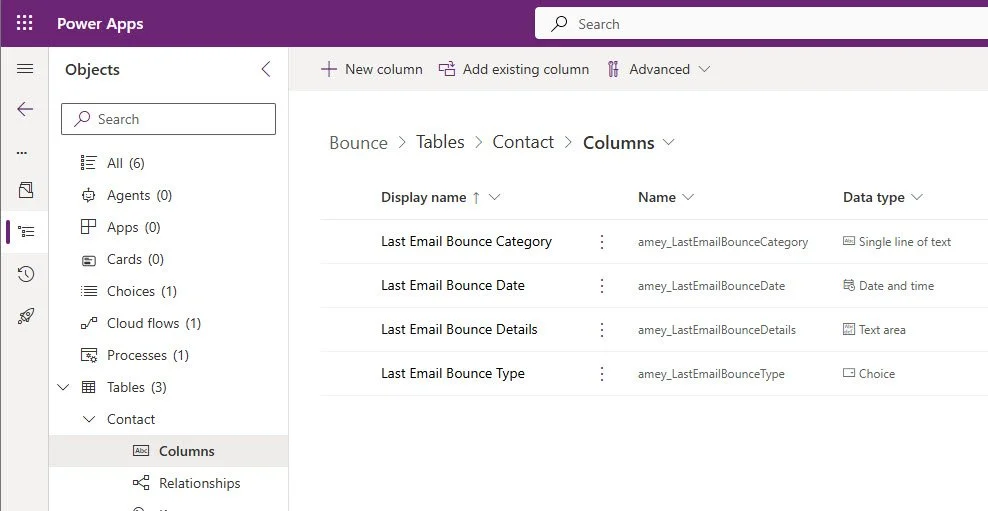Click amey_LastEmailBounceDetails name cell
Image resolution: width=988 pixels, height=511 pixels.
coord(716,330)
